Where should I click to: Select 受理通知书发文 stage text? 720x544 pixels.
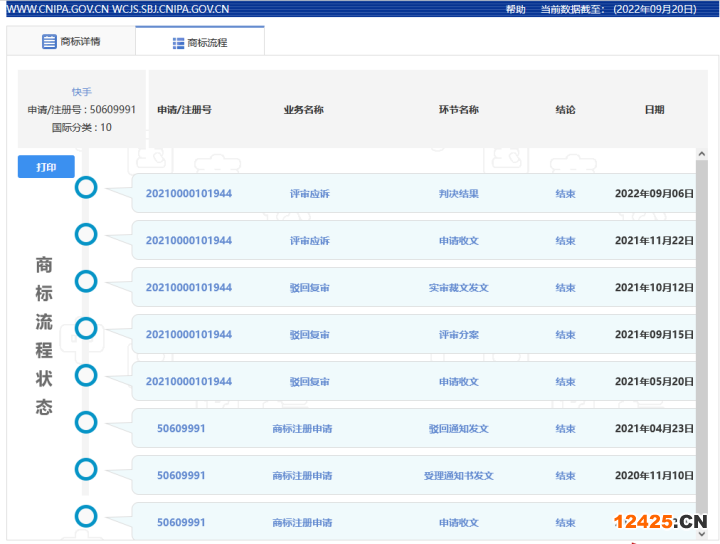pos(458,476)
